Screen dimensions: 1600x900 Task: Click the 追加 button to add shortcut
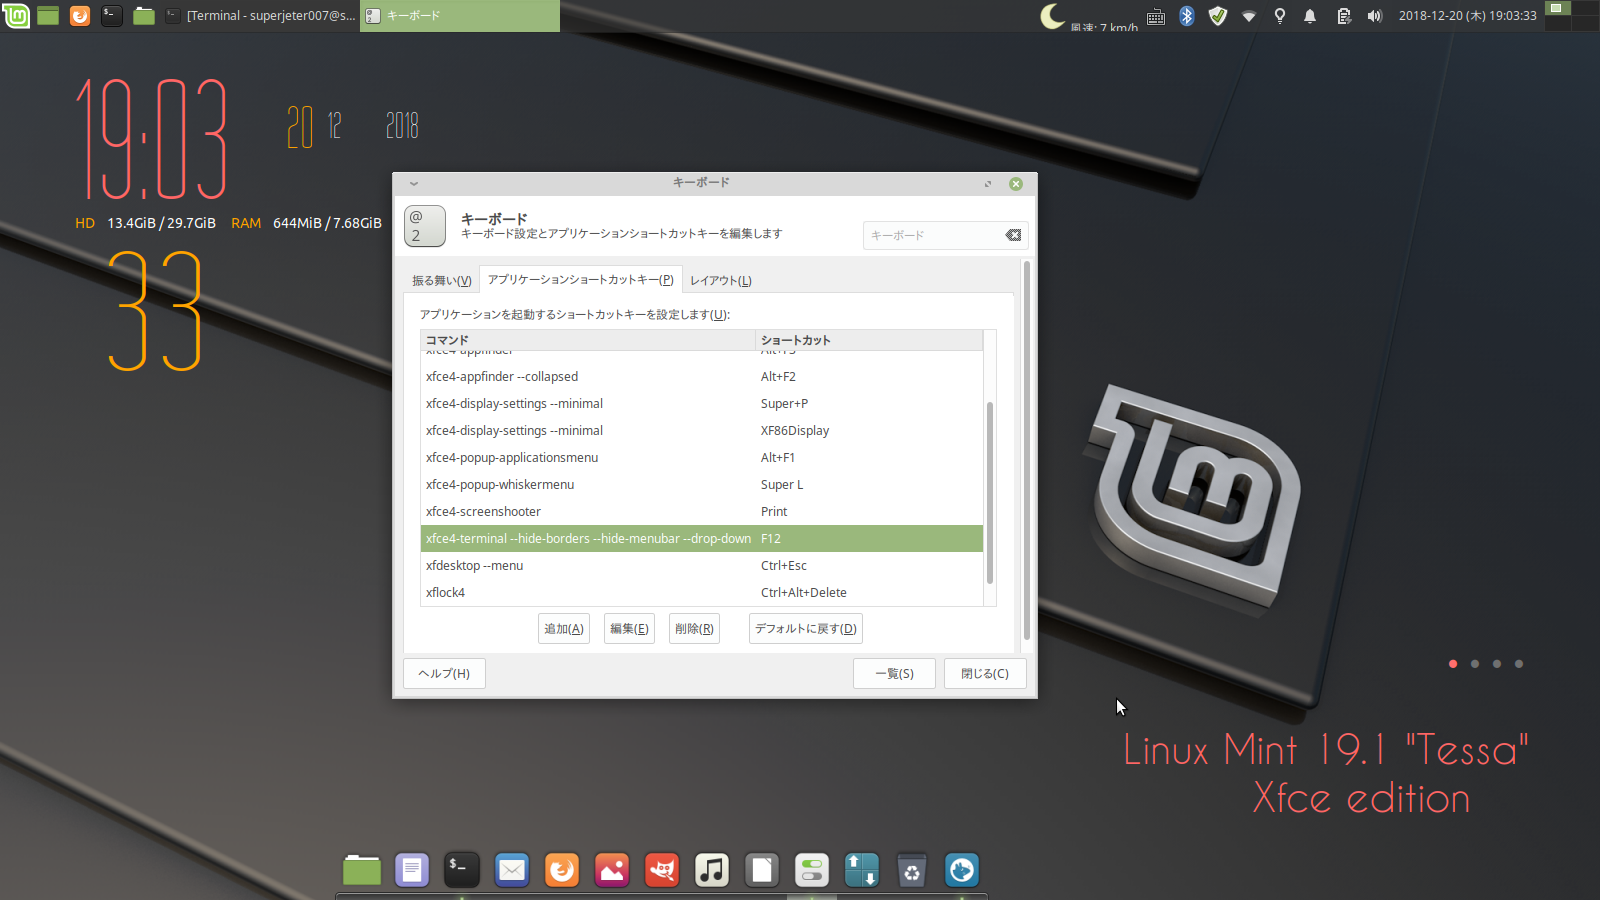pos(563,628)
